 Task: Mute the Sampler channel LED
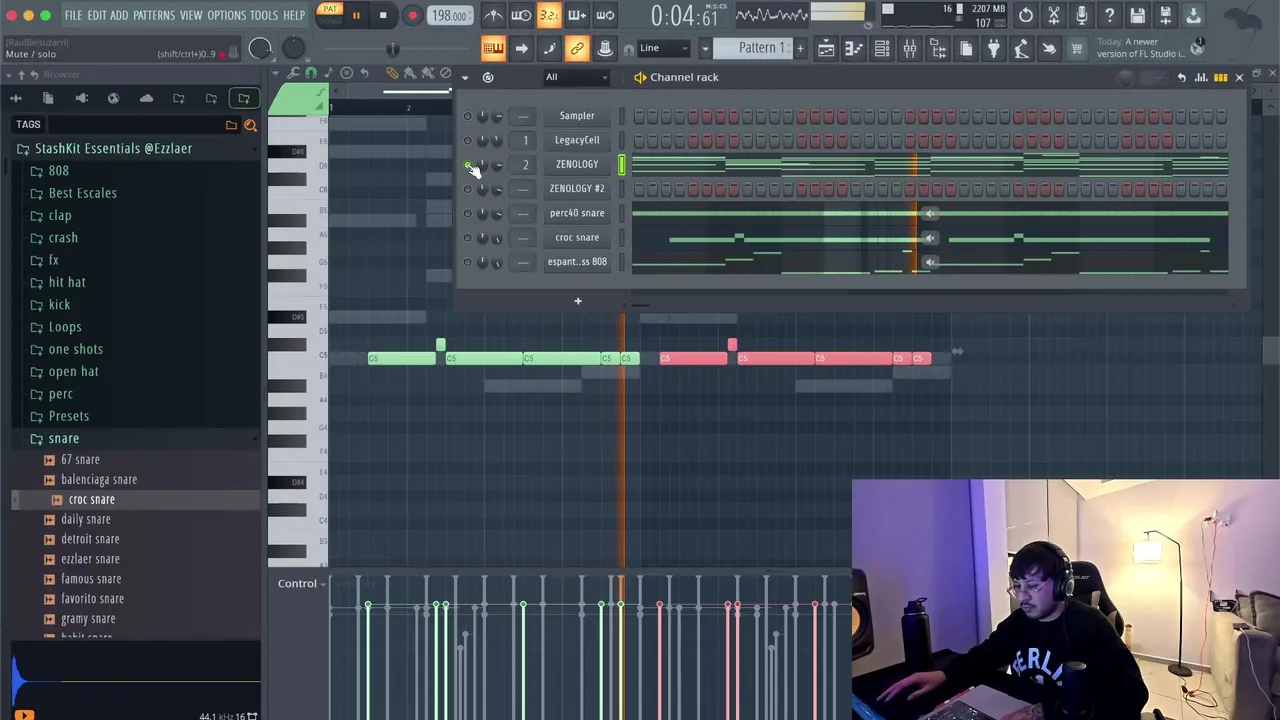point(467,116)
